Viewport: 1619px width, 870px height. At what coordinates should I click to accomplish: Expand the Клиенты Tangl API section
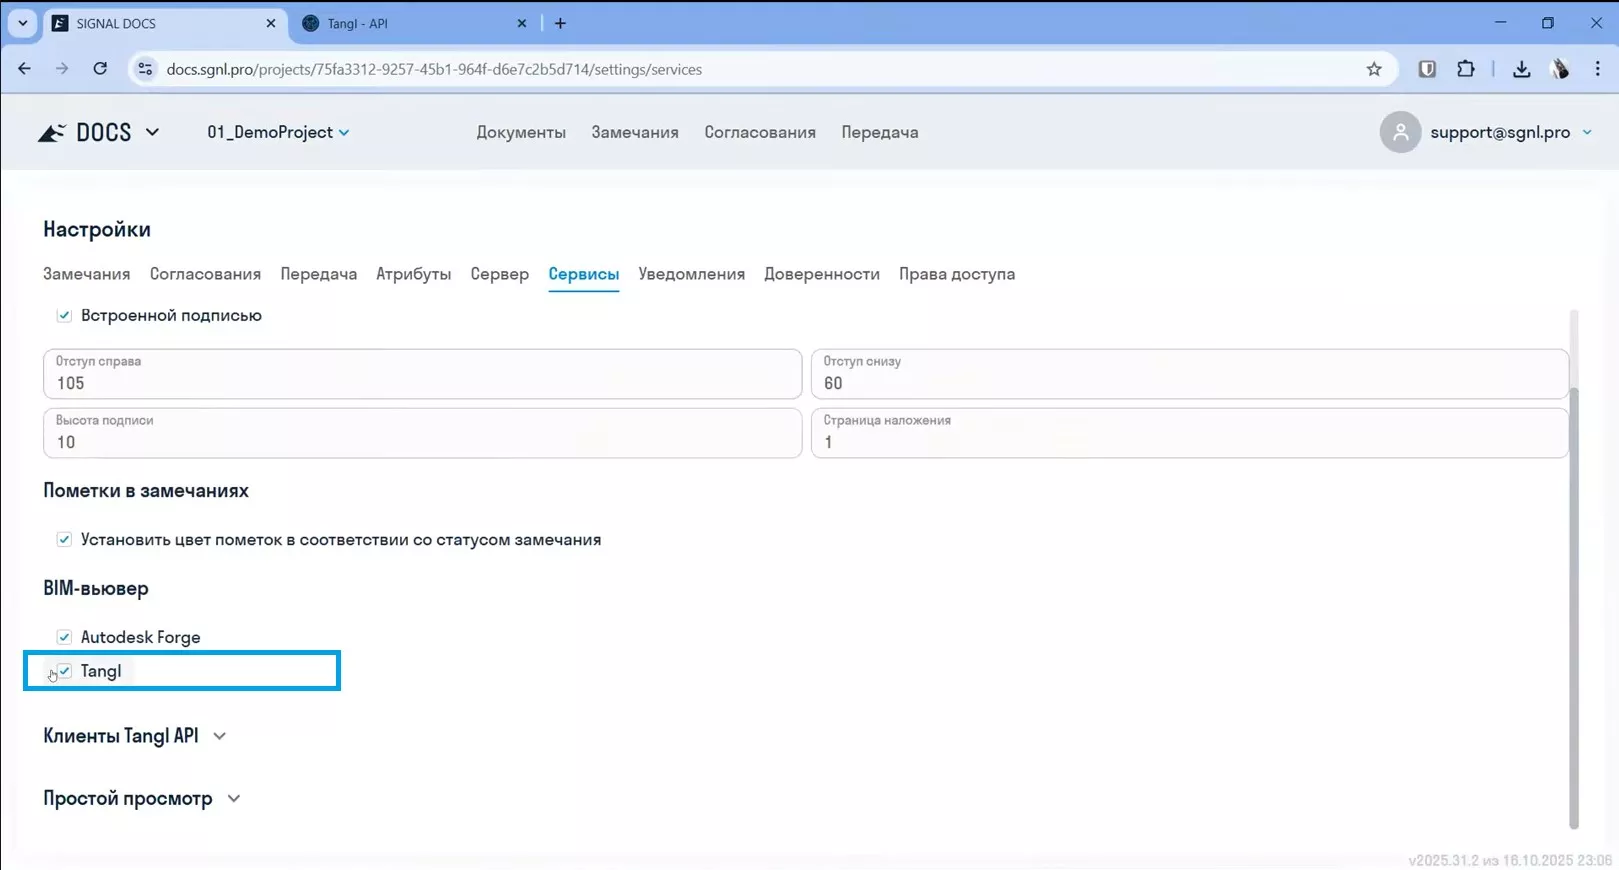point(219,736)
